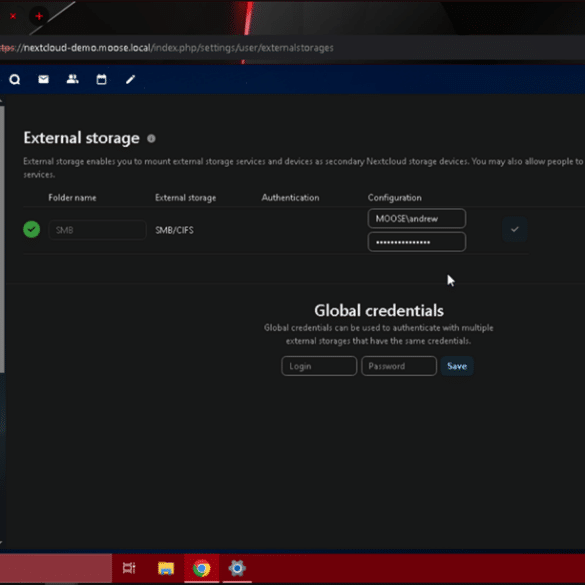
Task: Confirm SMB configuration with checkmark button
Action: point(514,229)
